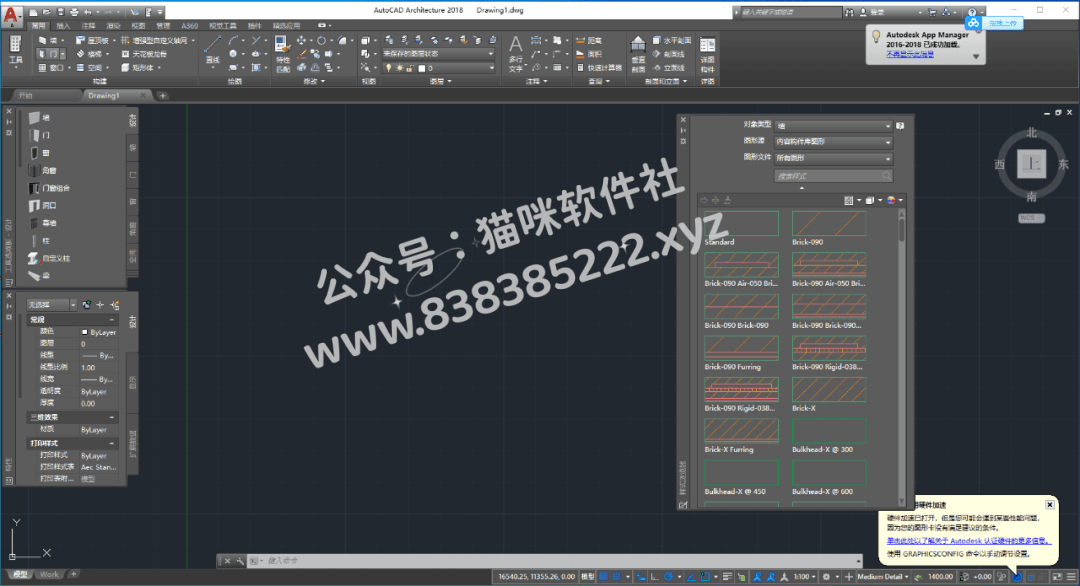The width and height of the screenshot is (1080, 586).
Task: Add a new drawing tab with plus button
Action: [x=163, y=96]
